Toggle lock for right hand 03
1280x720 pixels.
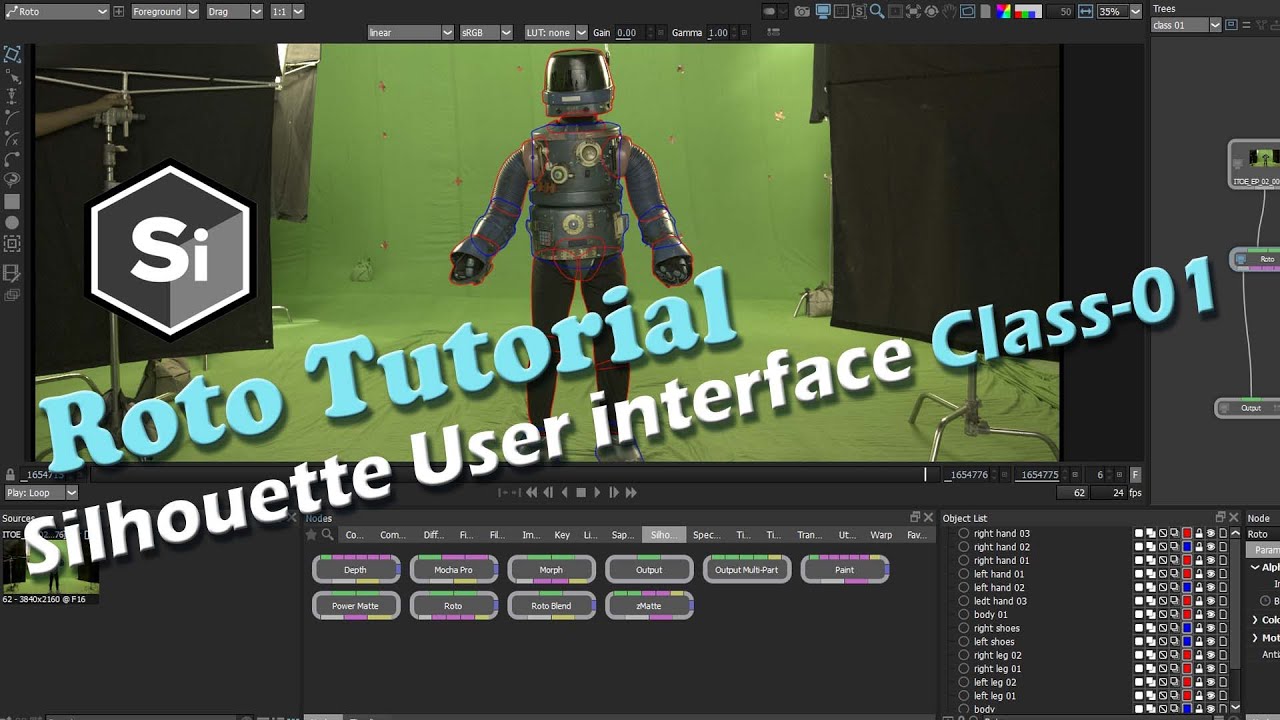(x=1199, y=534)
